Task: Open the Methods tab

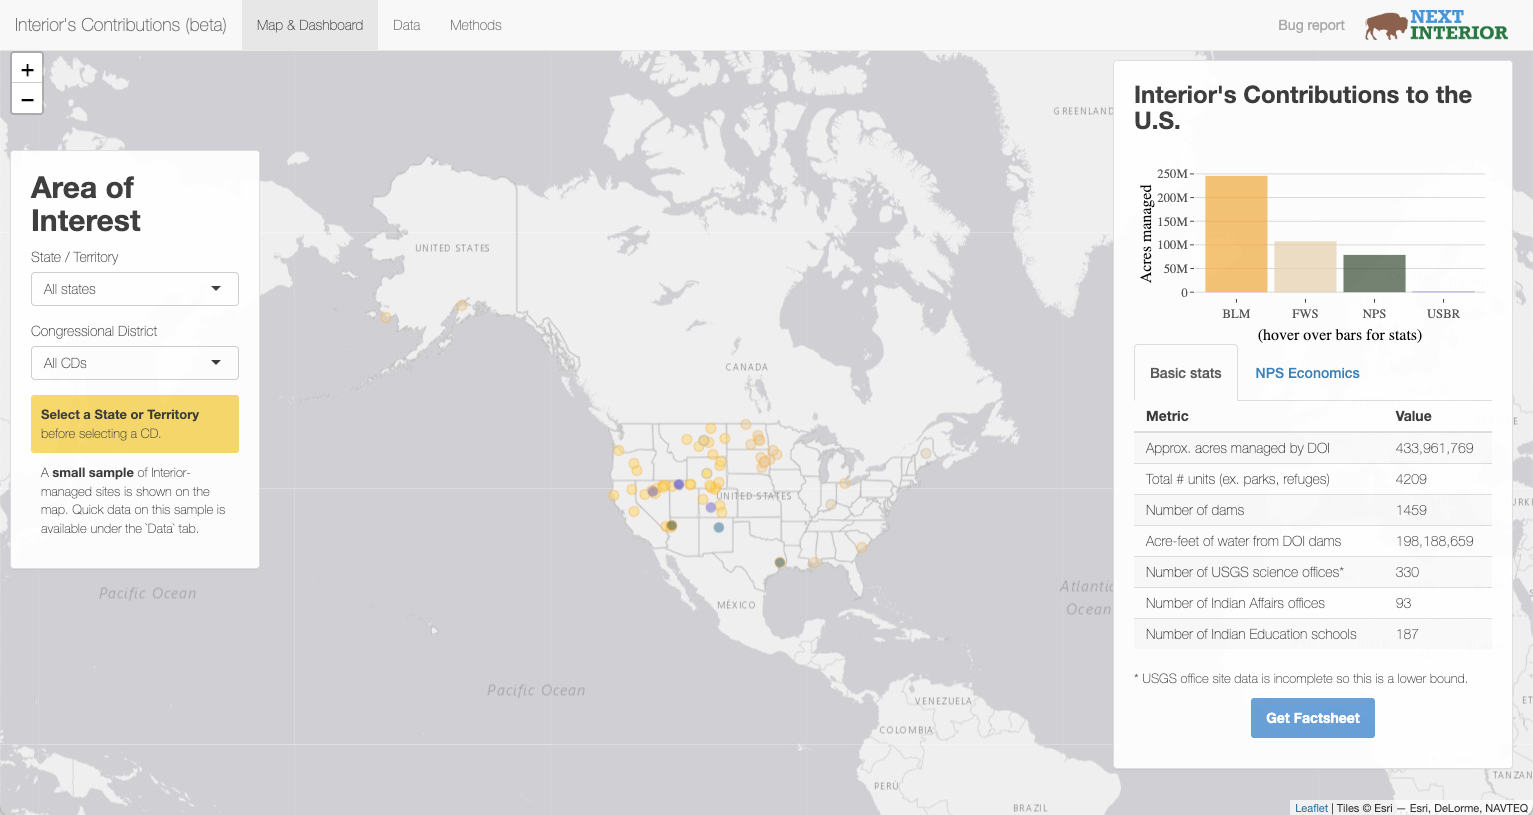Action: tap(475, 24)
